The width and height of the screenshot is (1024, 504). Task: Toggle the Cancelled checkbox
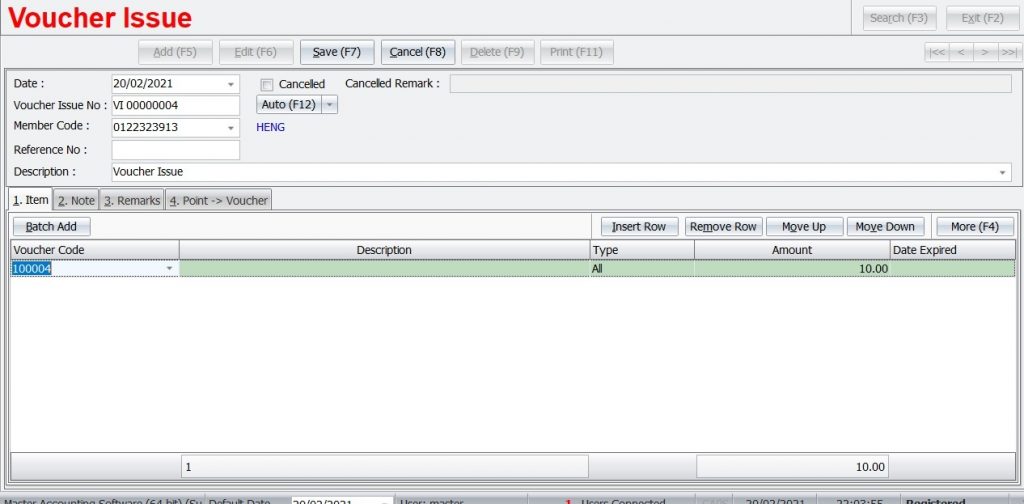click(x=266, y=84)
